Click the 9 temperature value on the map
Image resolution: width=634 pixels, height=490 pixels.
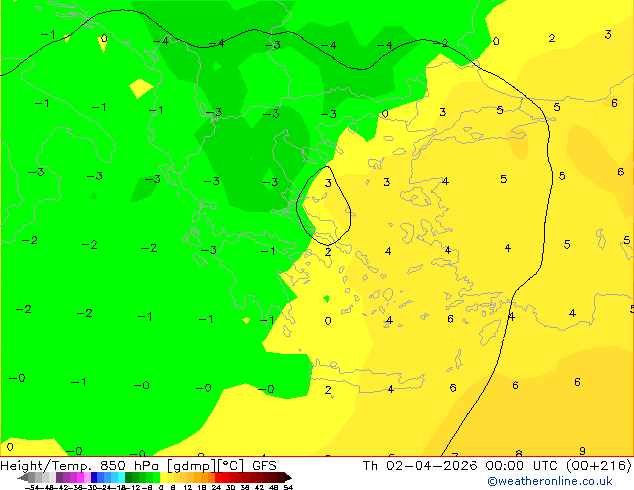click(x=582, y=451)
